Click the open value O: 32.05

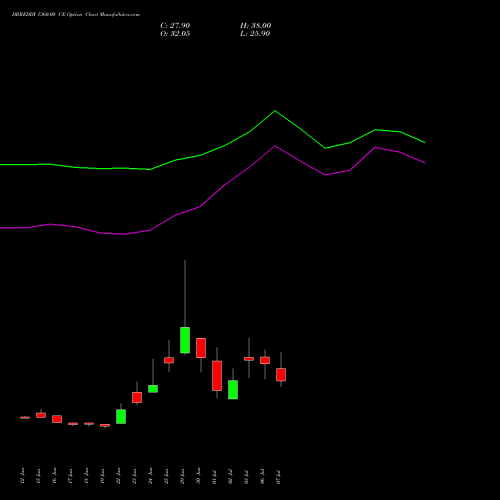tap(175, 34)
